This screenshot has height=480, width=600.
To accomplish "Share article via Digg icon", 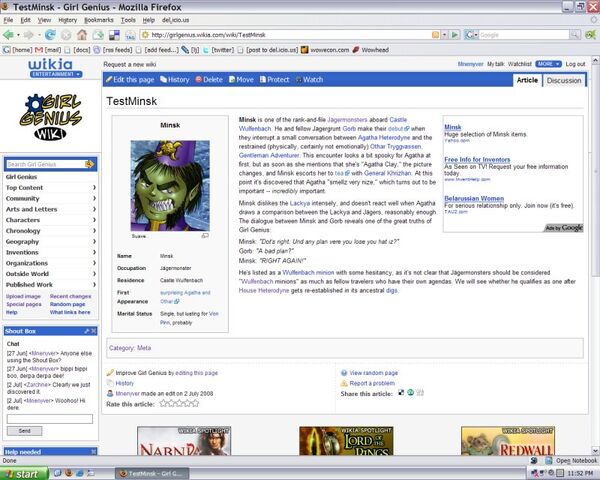I will pyautogui.click(x=420, y=392).
